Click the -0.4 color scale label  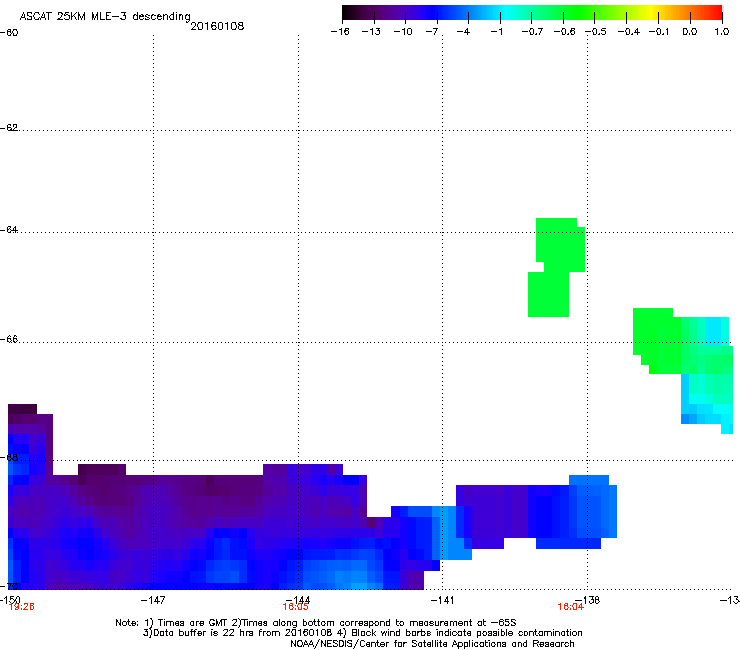tap(629, 32)
